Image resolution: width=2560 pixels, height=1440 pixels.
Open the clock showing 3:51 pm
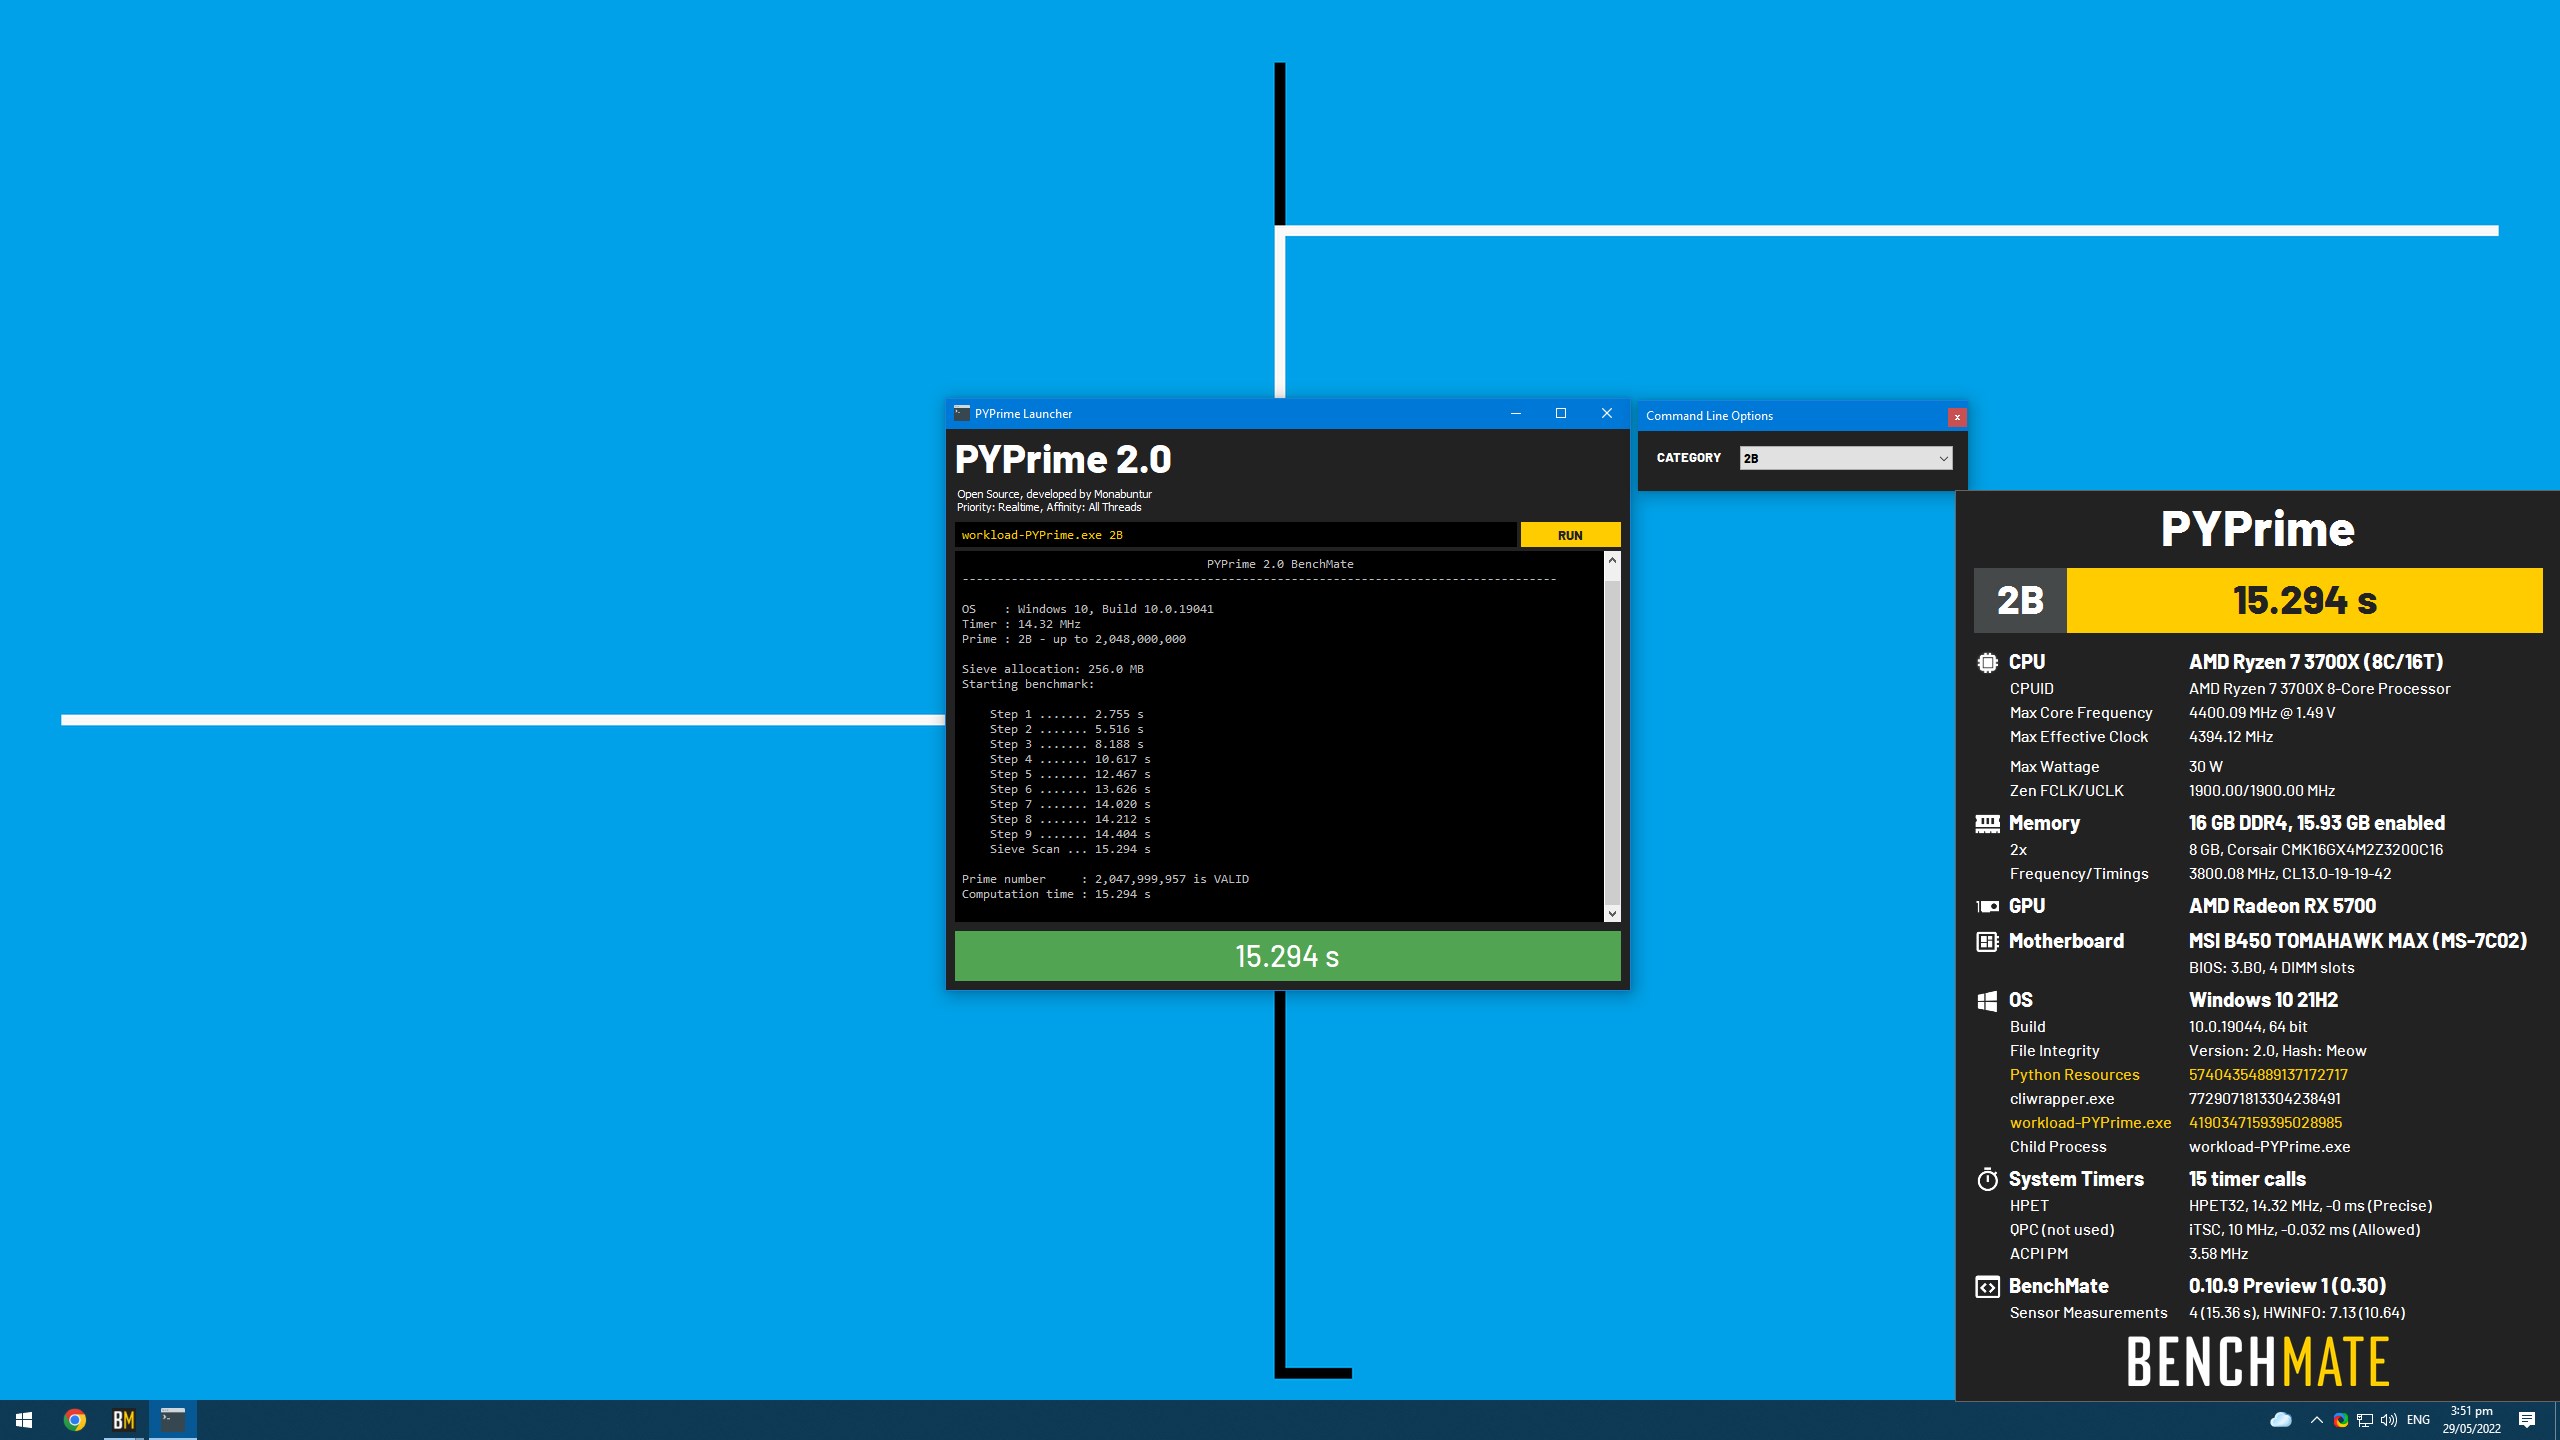2471,1420
